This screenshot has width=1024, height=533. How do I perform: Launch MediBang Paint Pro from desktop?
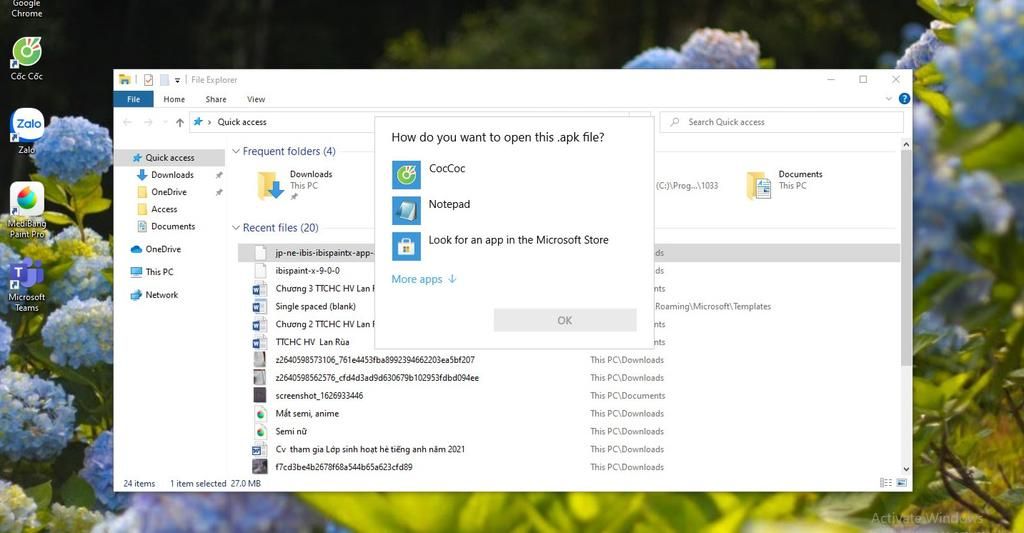coord(27,210)
